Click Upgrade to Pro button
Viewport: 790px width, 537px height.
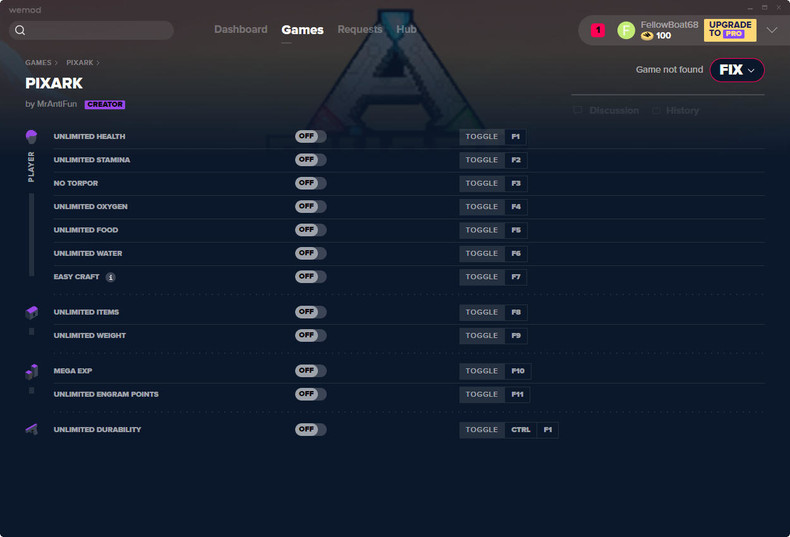click(730, 30)
